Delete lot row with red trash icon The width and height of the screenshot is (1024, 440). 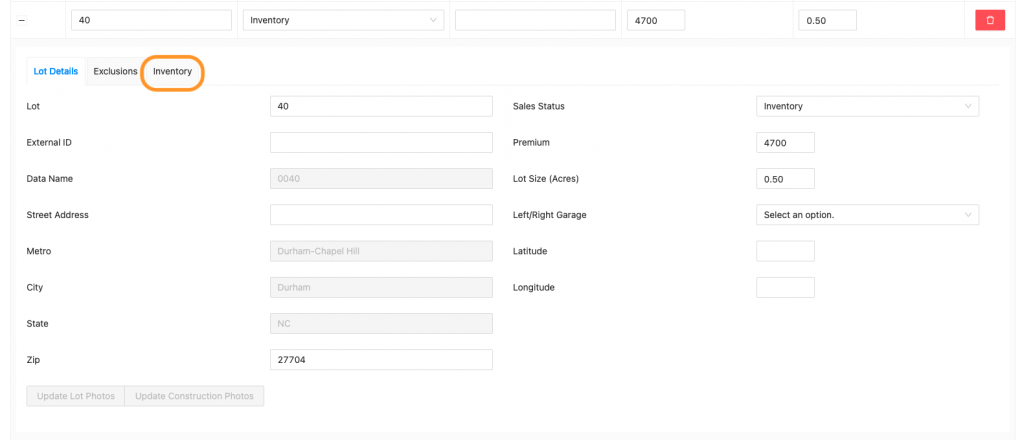(x=990, y=20)
